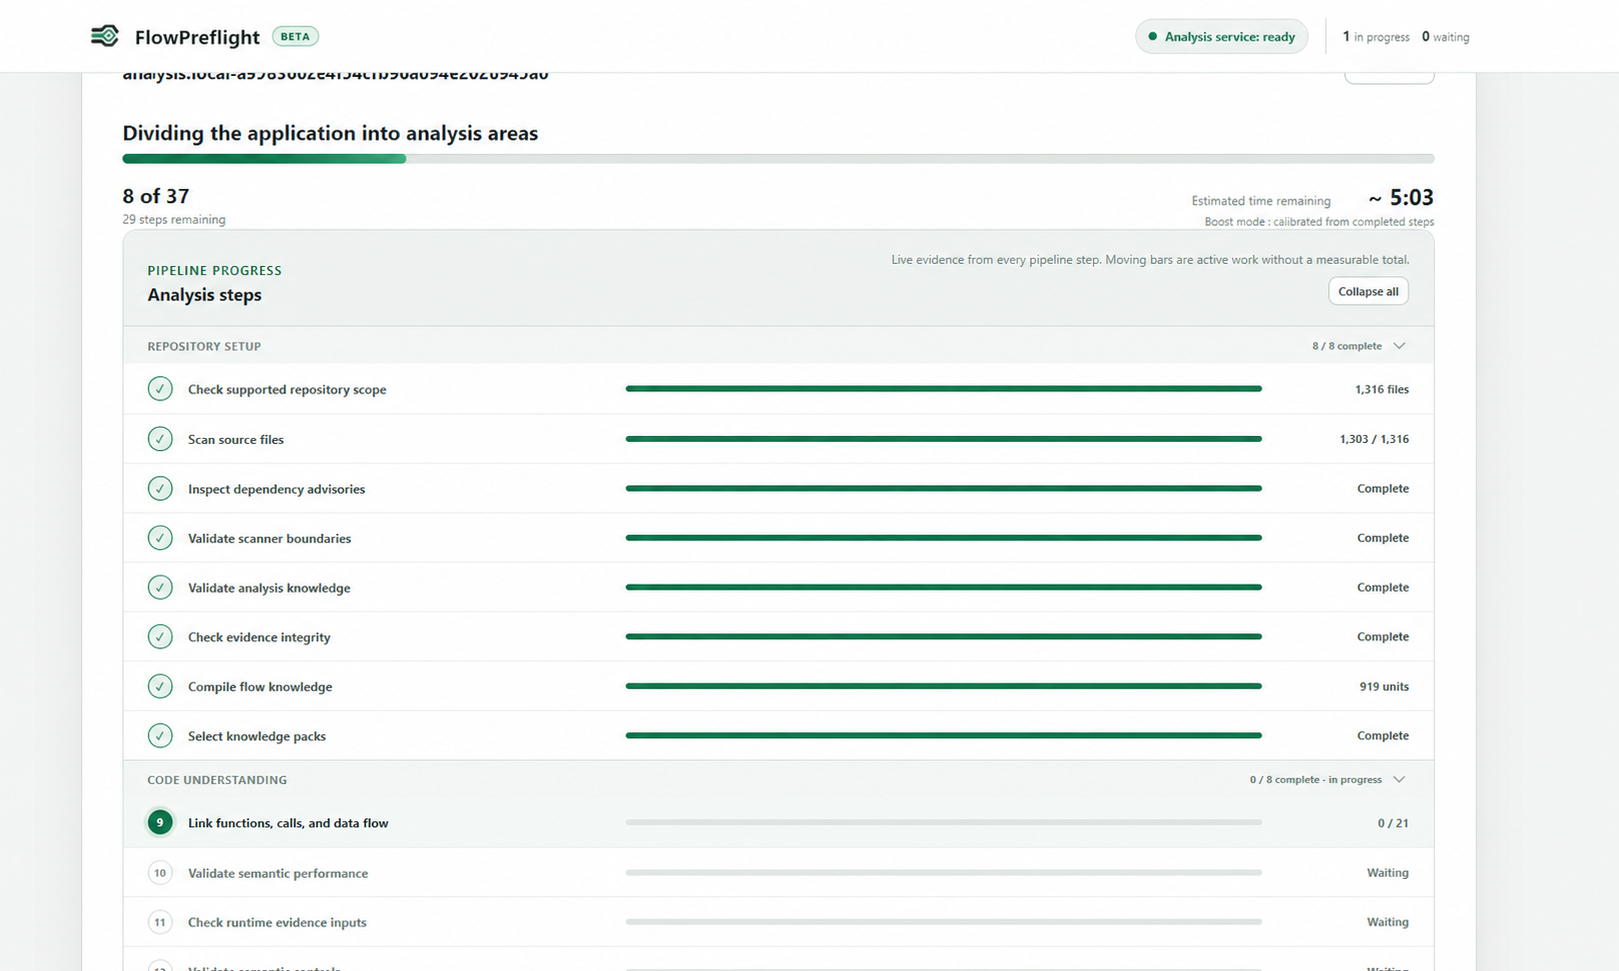Click the '0 waiting' counter
The width and height of the screenshot is (1619, 971).
pyautogui.click(x=1445, y=37)
